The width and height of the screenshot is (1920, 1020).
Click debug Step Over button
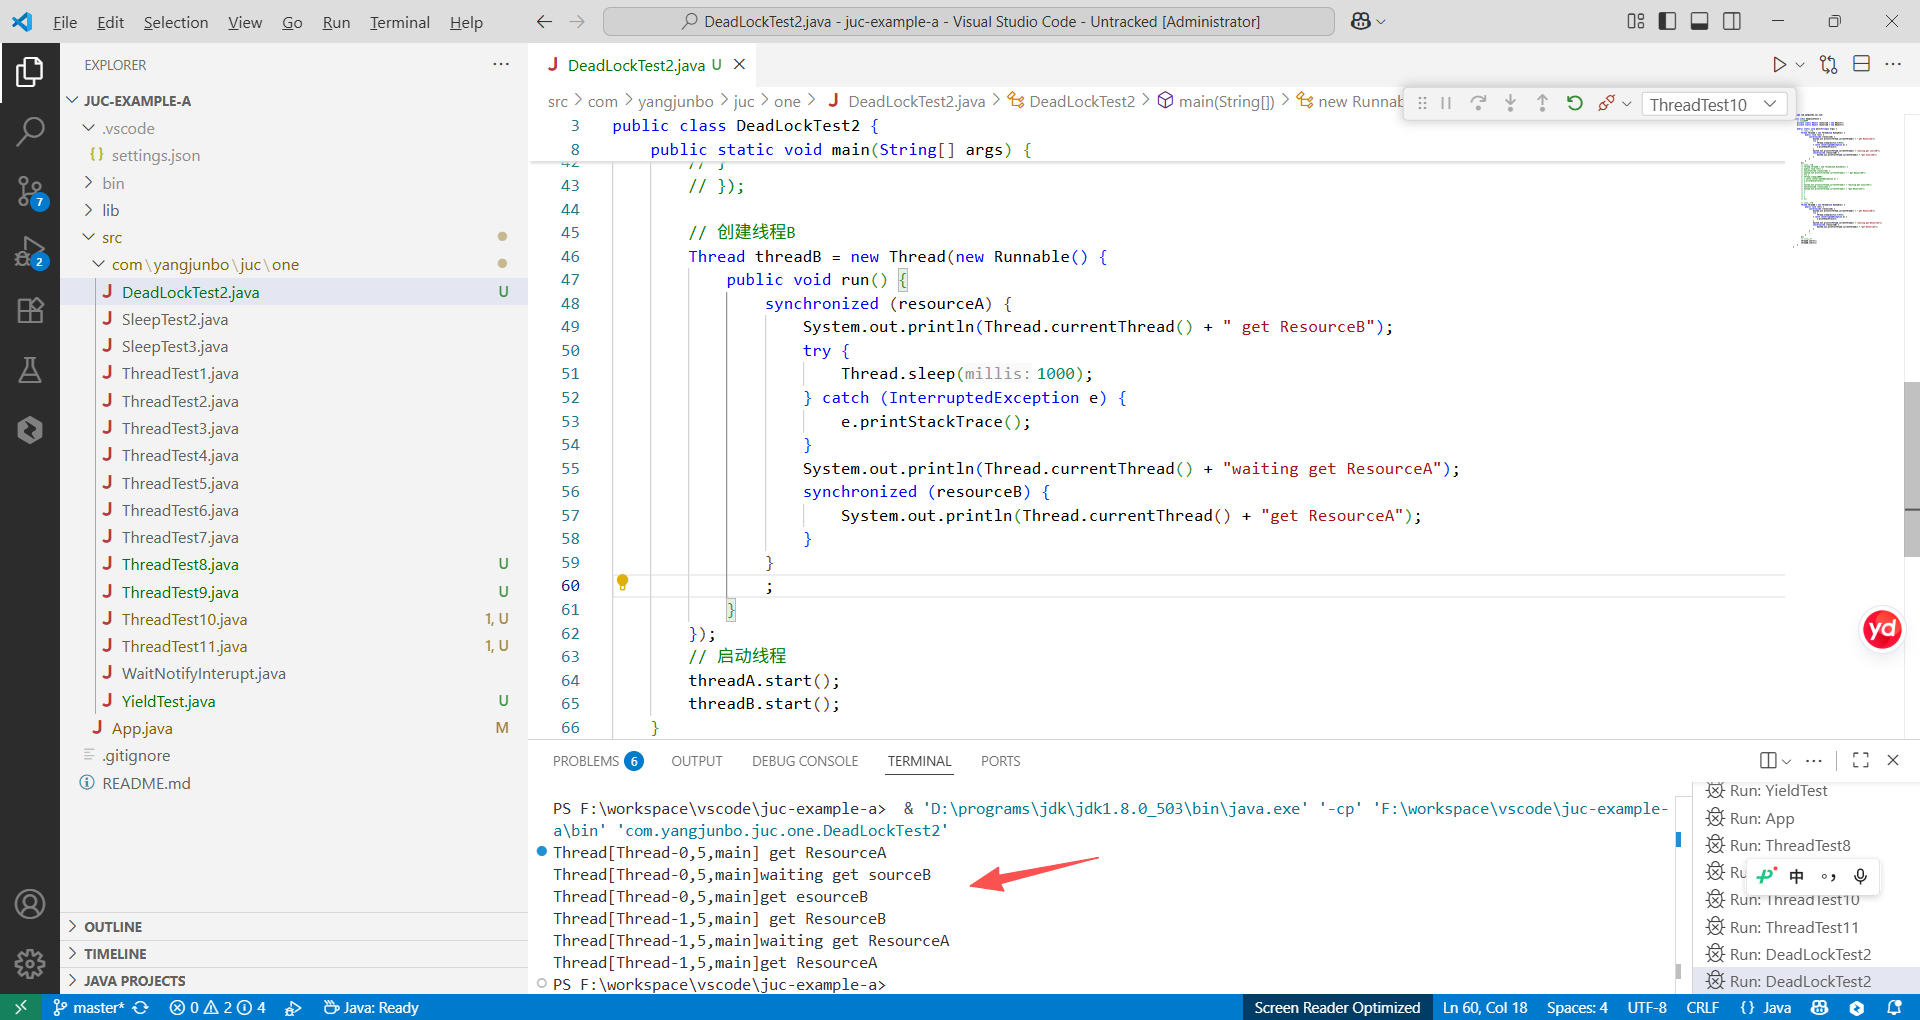[1478, 103]
